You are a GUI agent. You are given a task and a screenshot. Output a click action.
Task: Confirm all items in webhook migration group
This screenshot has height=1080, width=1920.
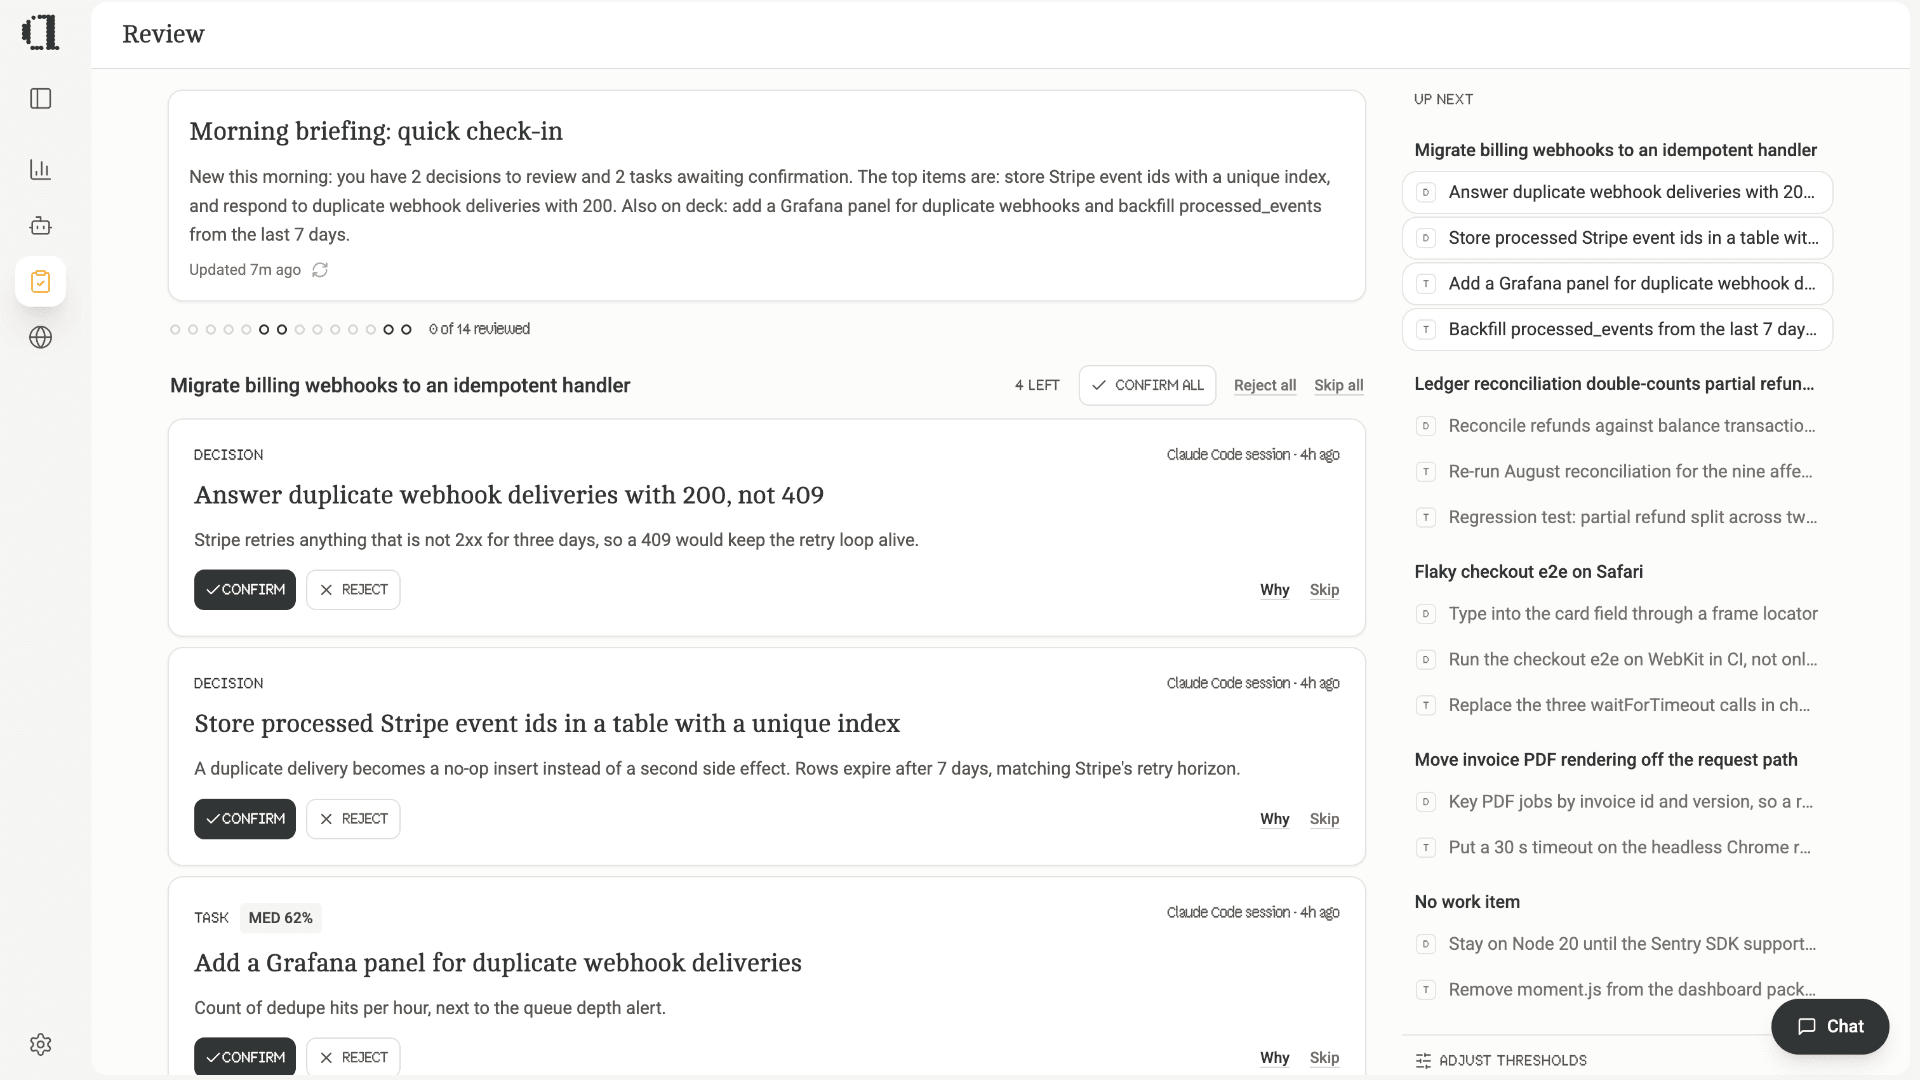tap(1147, 385)
